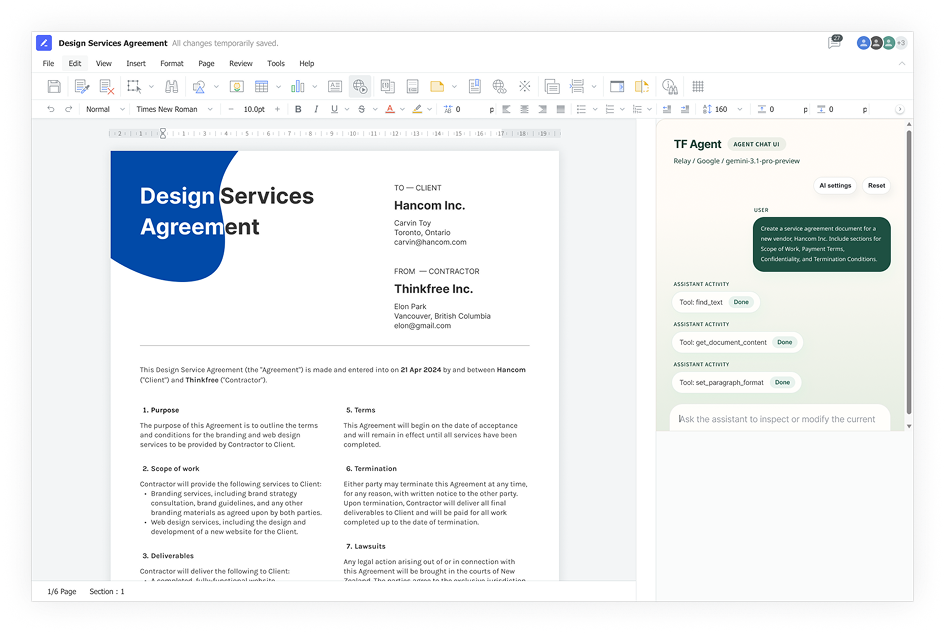Undo the last action

coord(51,109)
